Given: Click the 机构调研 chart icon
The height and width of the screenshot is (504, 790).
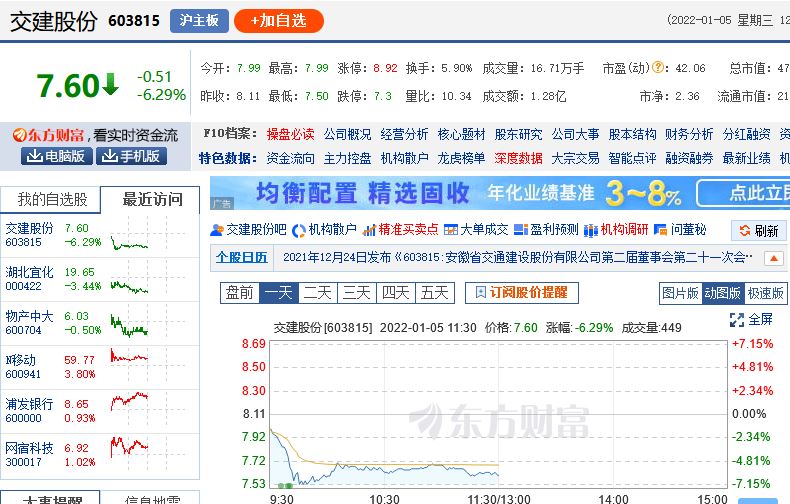Looking at the screenshot, I should [x=591, y=230].
